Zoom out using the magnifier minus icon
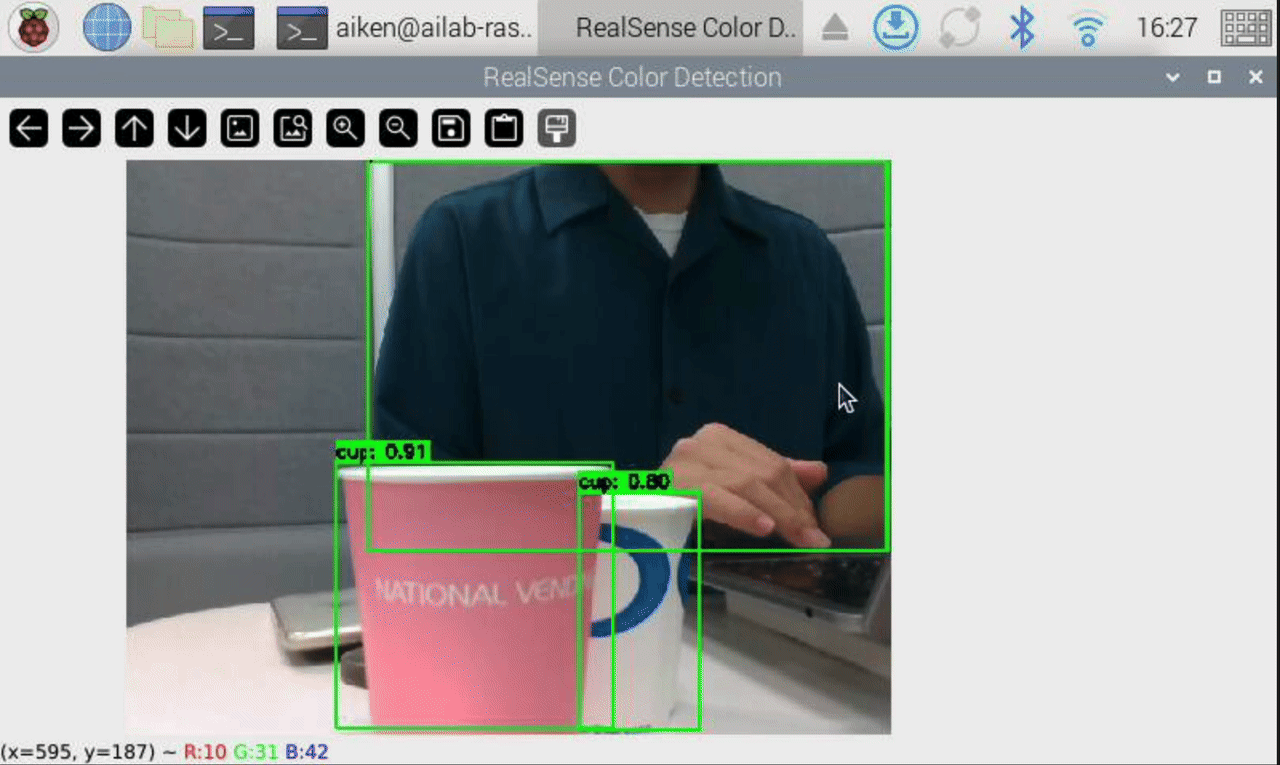This screenshot has height=765, width=1280. 398,128
